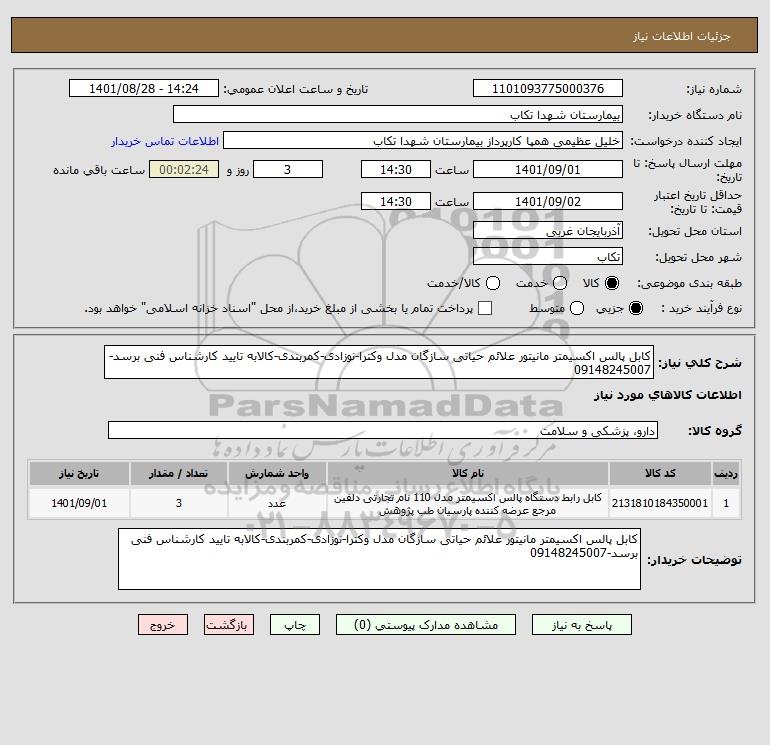Click the پاسخ به نیاز button
The height and width of the screenshot is (745, 770).
582,625
